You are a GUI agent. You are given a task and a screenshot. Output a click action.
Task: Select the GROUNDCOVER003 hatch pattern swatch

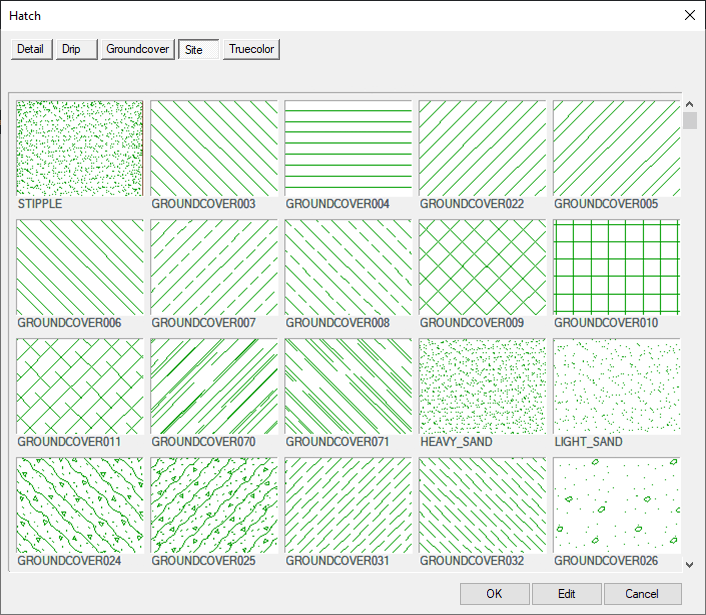click(214, 148)
